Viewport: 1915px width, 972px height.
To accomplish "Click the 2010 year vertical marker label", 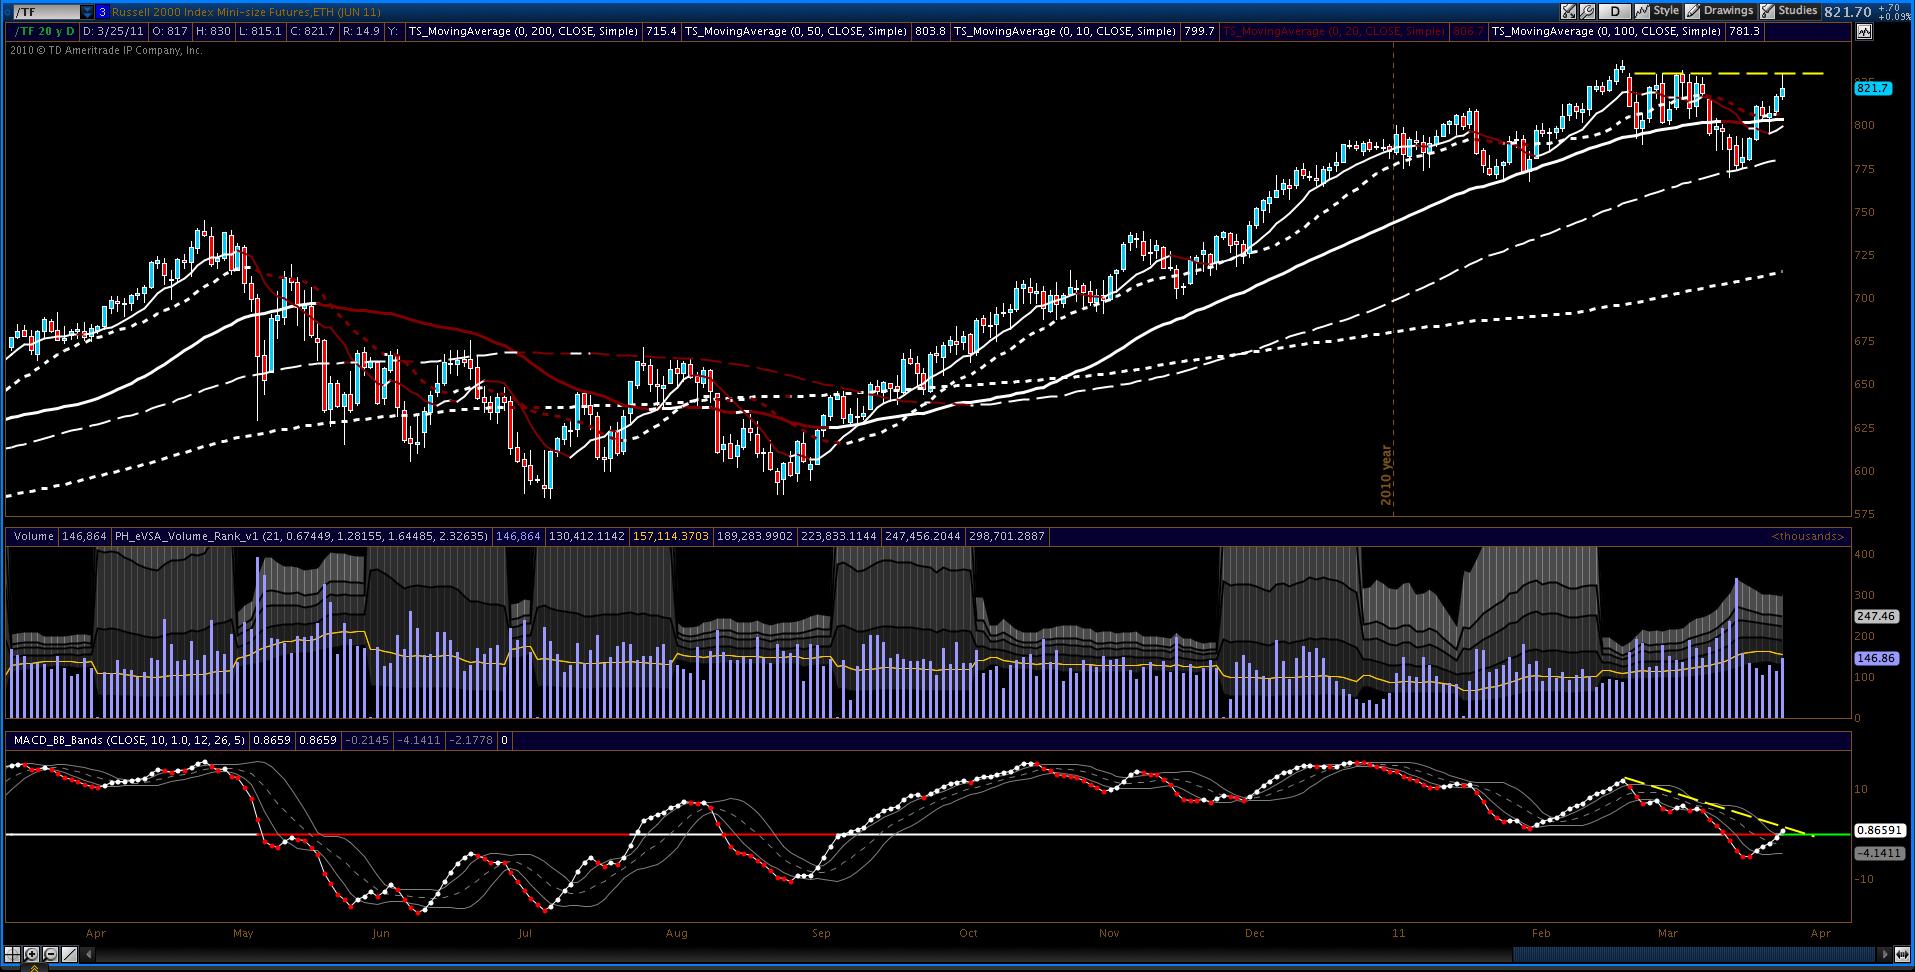I will pyautogui.click(x=1387, y=474).
